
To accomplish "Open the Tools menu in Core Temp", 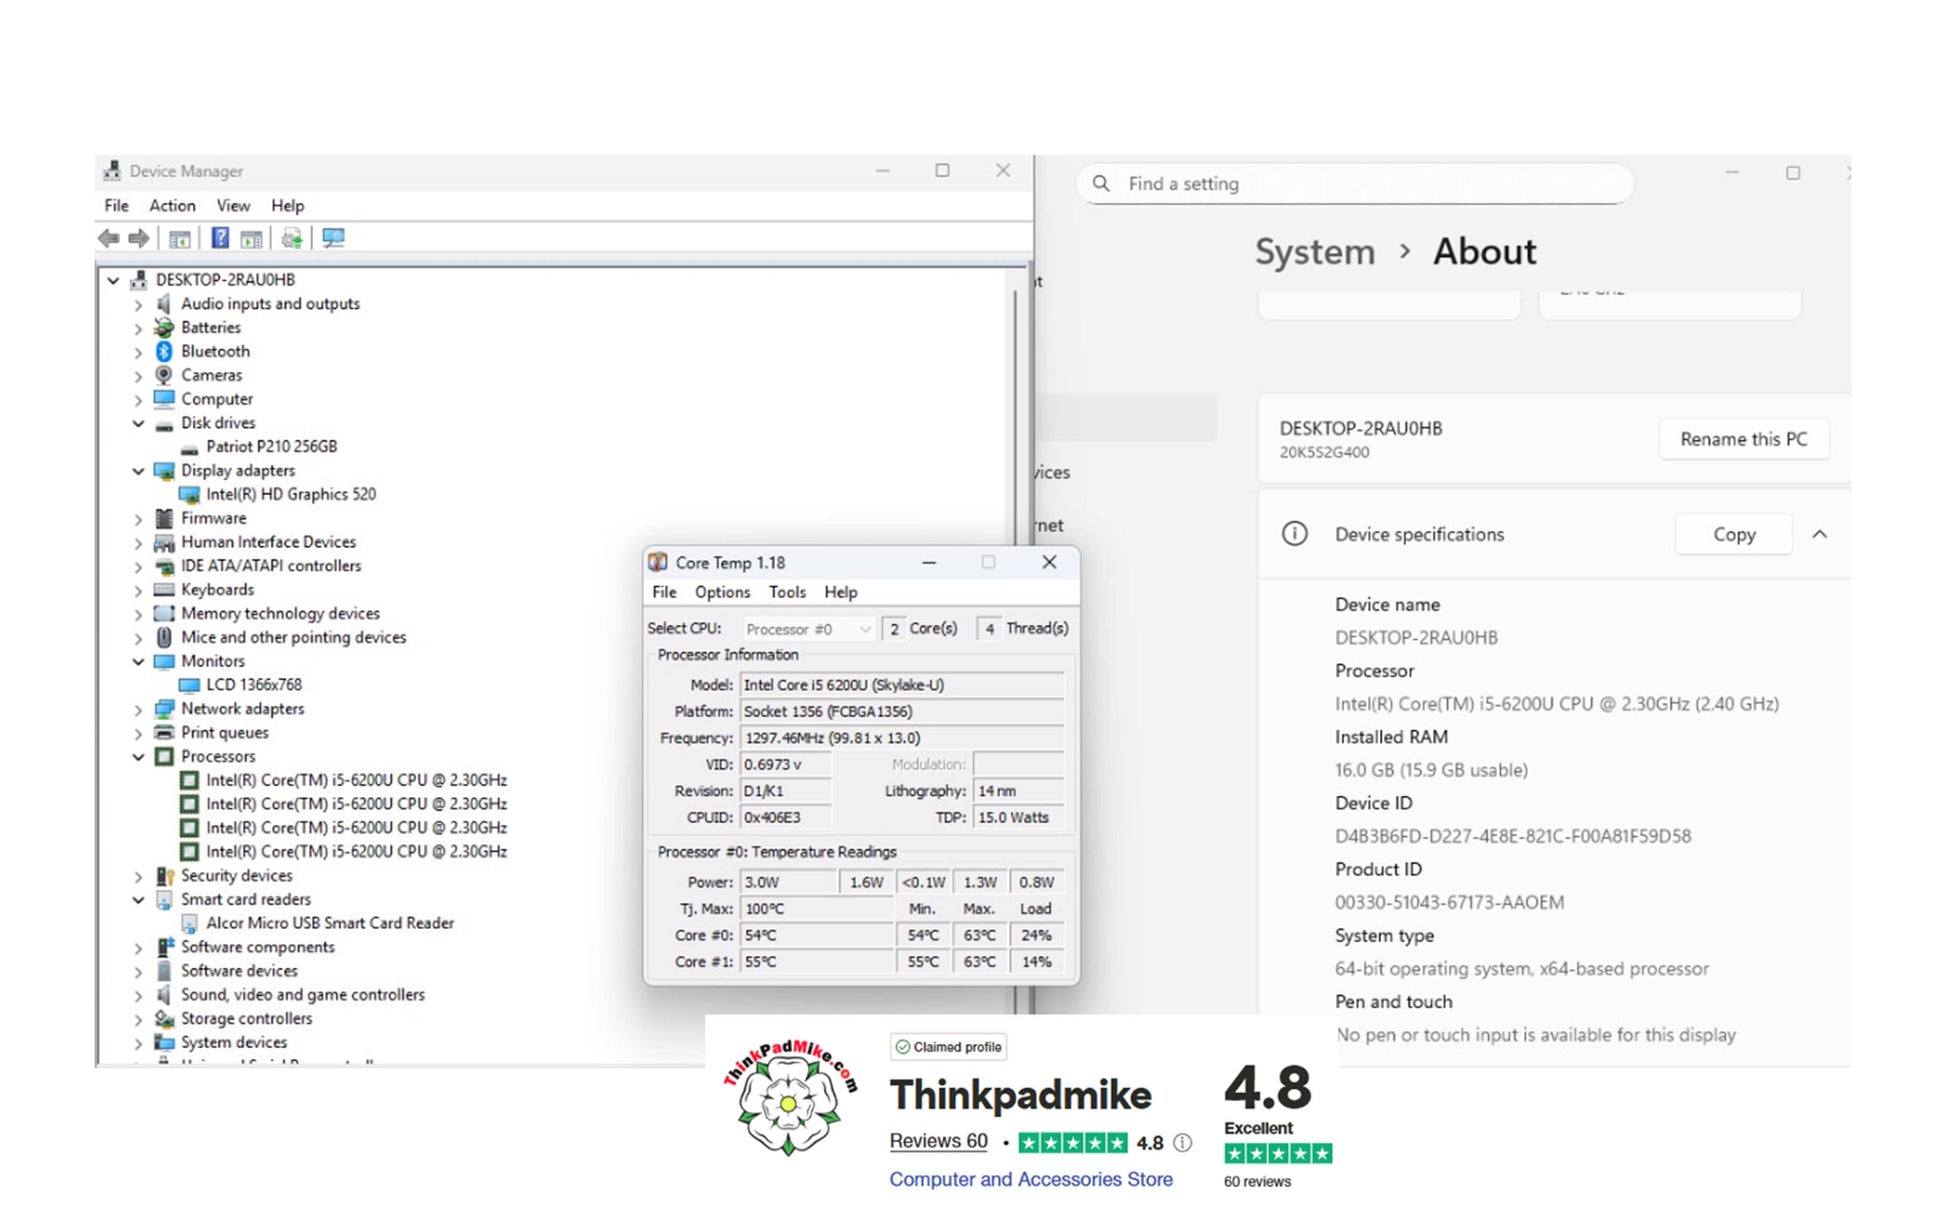I will point(787,592).
